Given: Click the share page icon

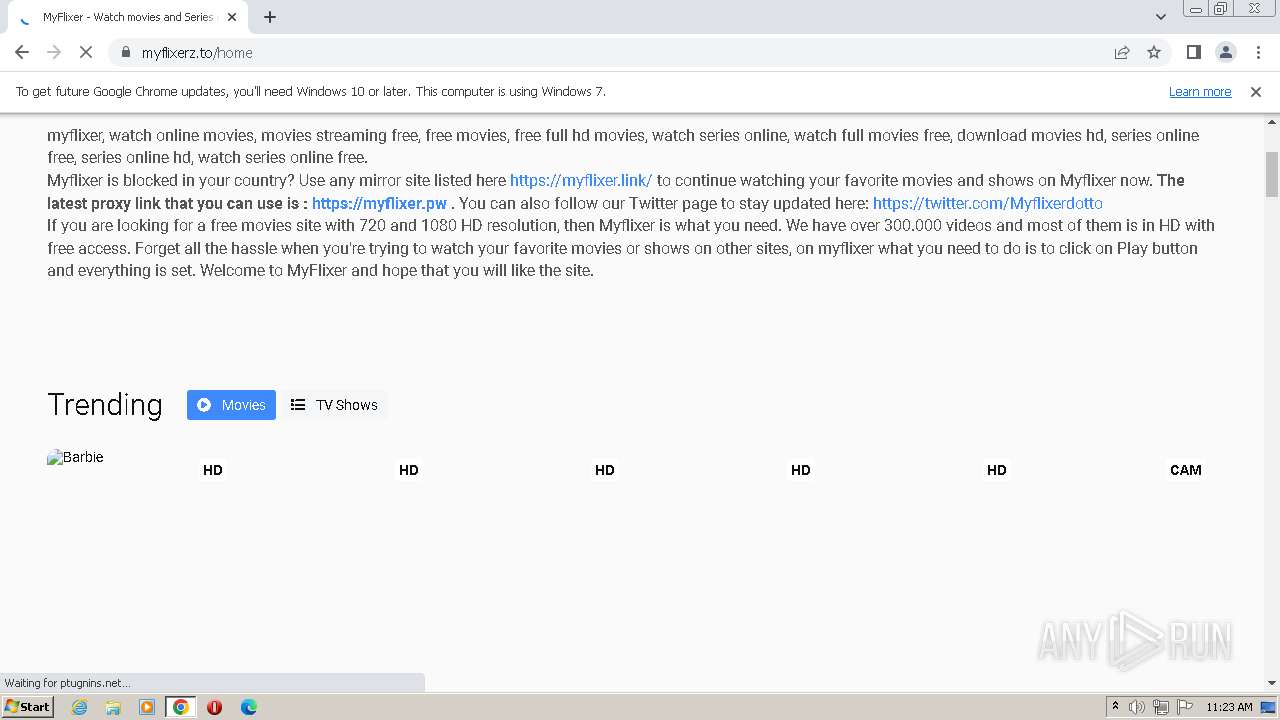Looking at the screenshot, I should tap(1122, 52).
